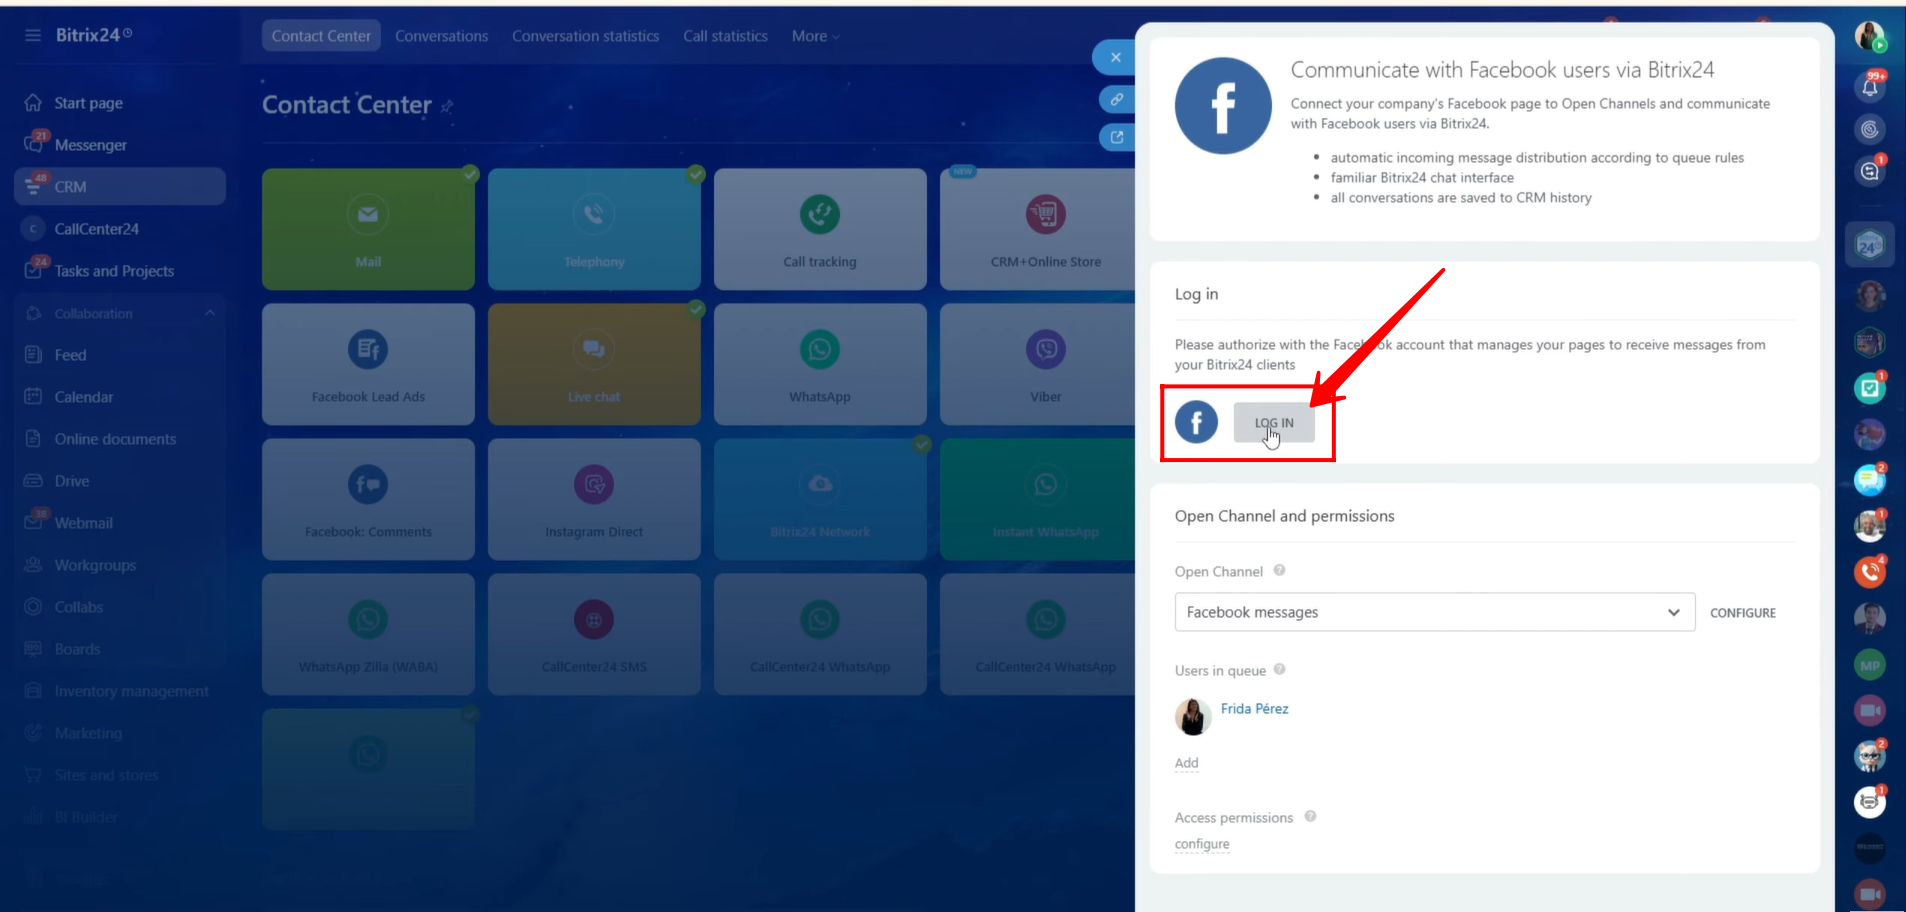
Task: Click the help icon beside Open Channel
Action: click(x=1279, y=570)
